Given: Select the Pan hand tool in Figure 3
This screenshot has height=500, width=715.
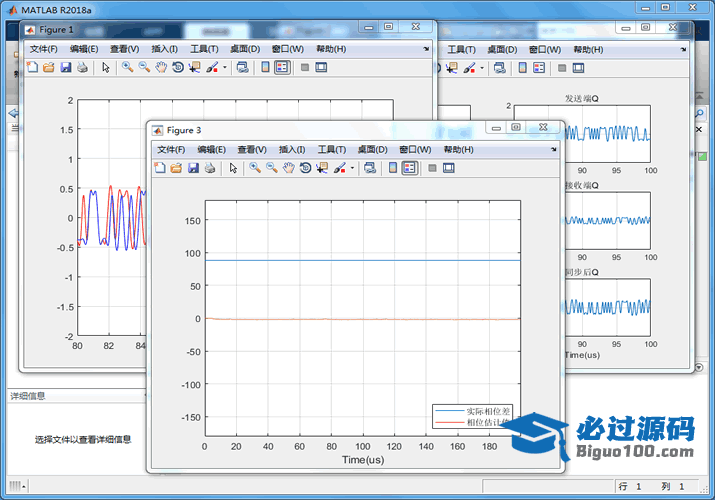Looking at the screenshot, I should click(288, 168).
